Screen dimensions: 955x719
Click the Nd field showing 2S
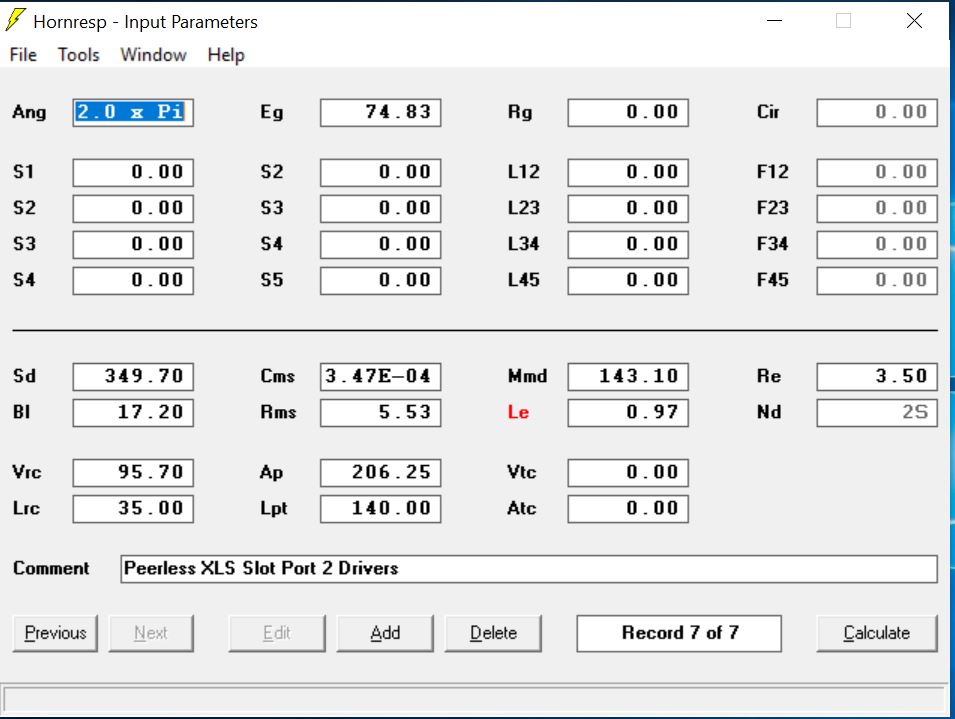(877, 412)
